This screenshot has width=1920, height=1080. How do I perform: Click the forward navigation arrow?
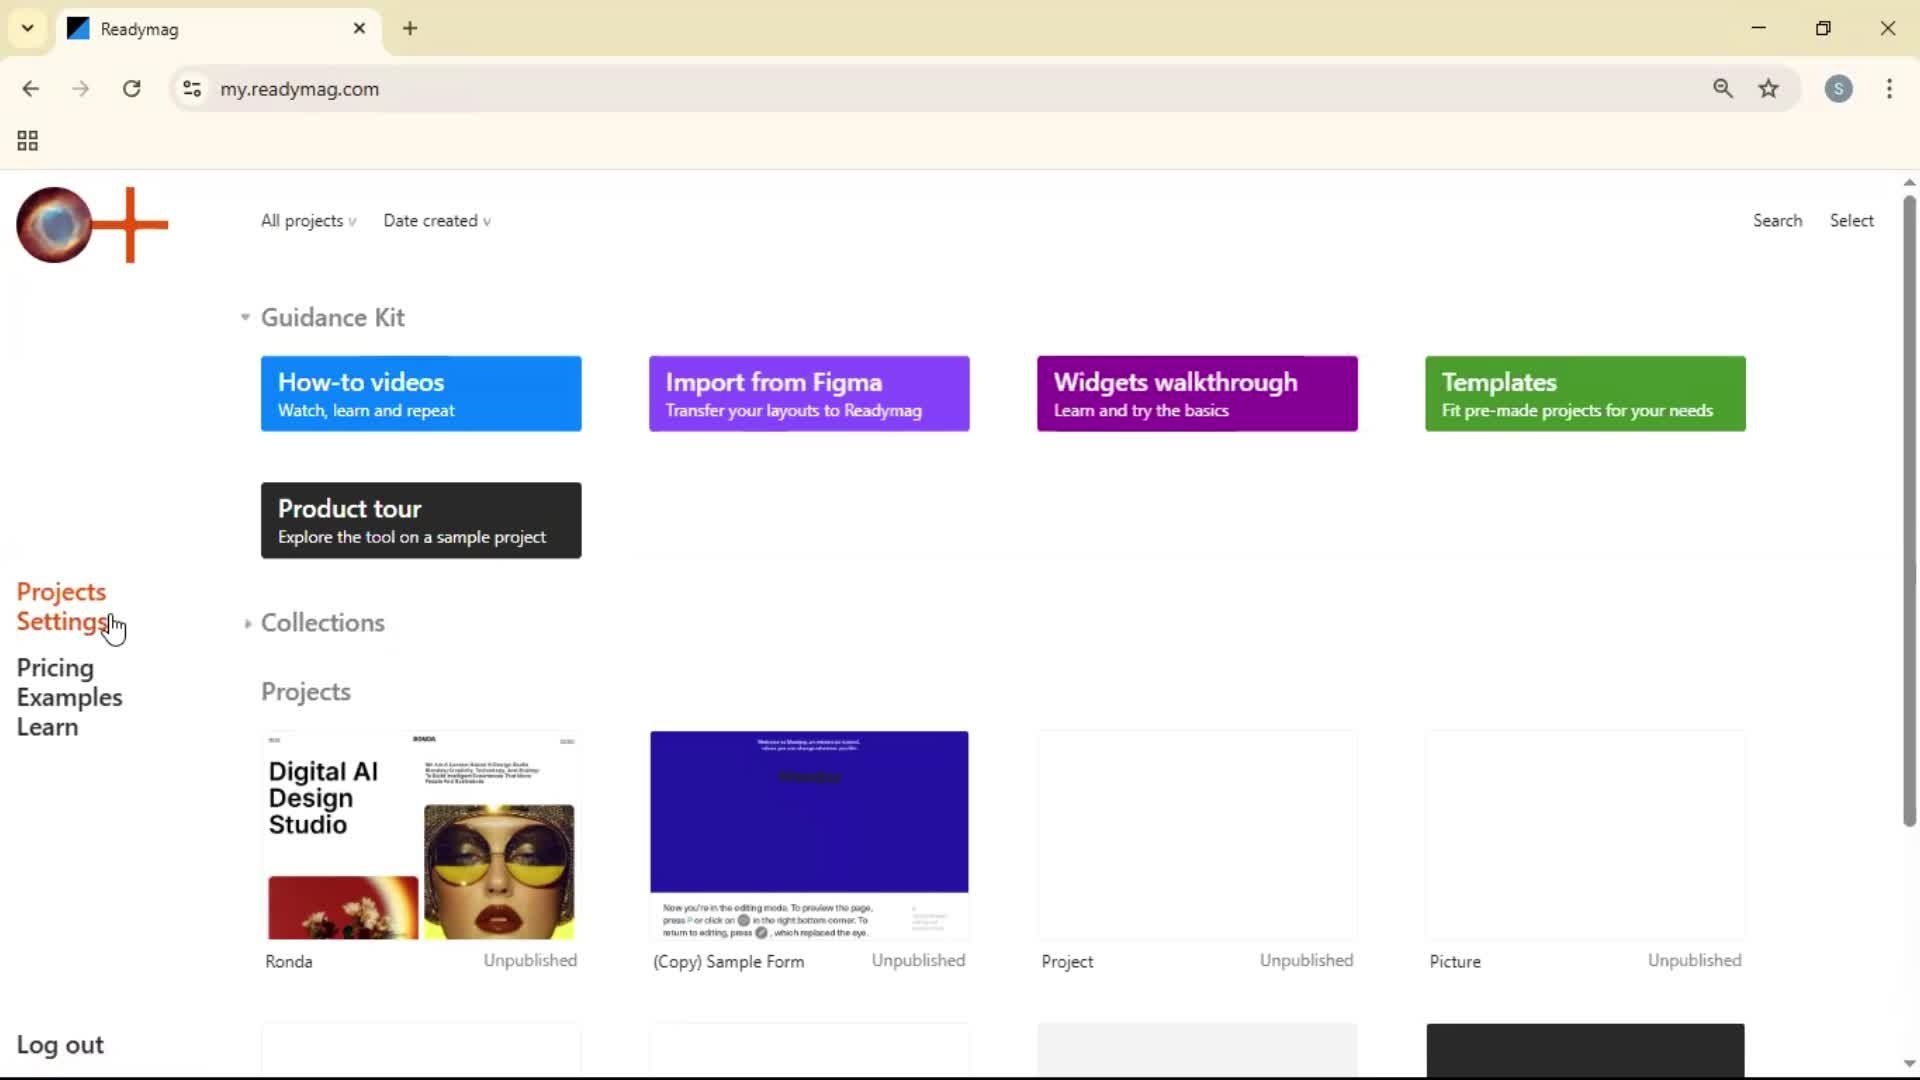pyautogui.click(x=80, y=88)
